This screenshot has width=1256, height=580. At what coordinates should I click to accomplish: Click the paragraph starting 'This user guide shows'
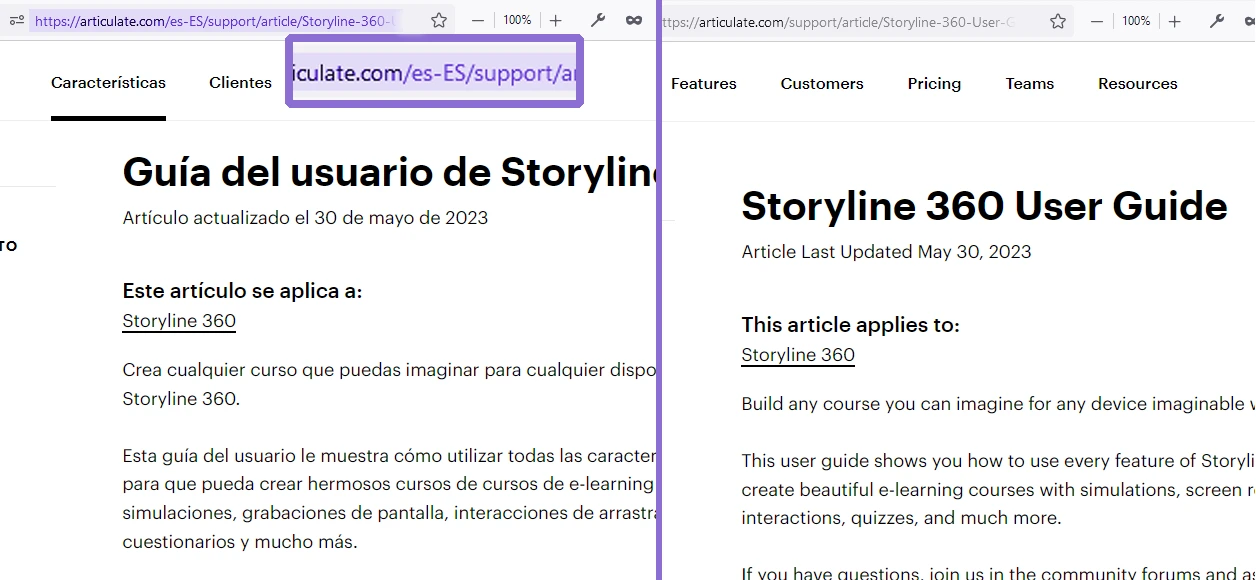coord(998,489)
